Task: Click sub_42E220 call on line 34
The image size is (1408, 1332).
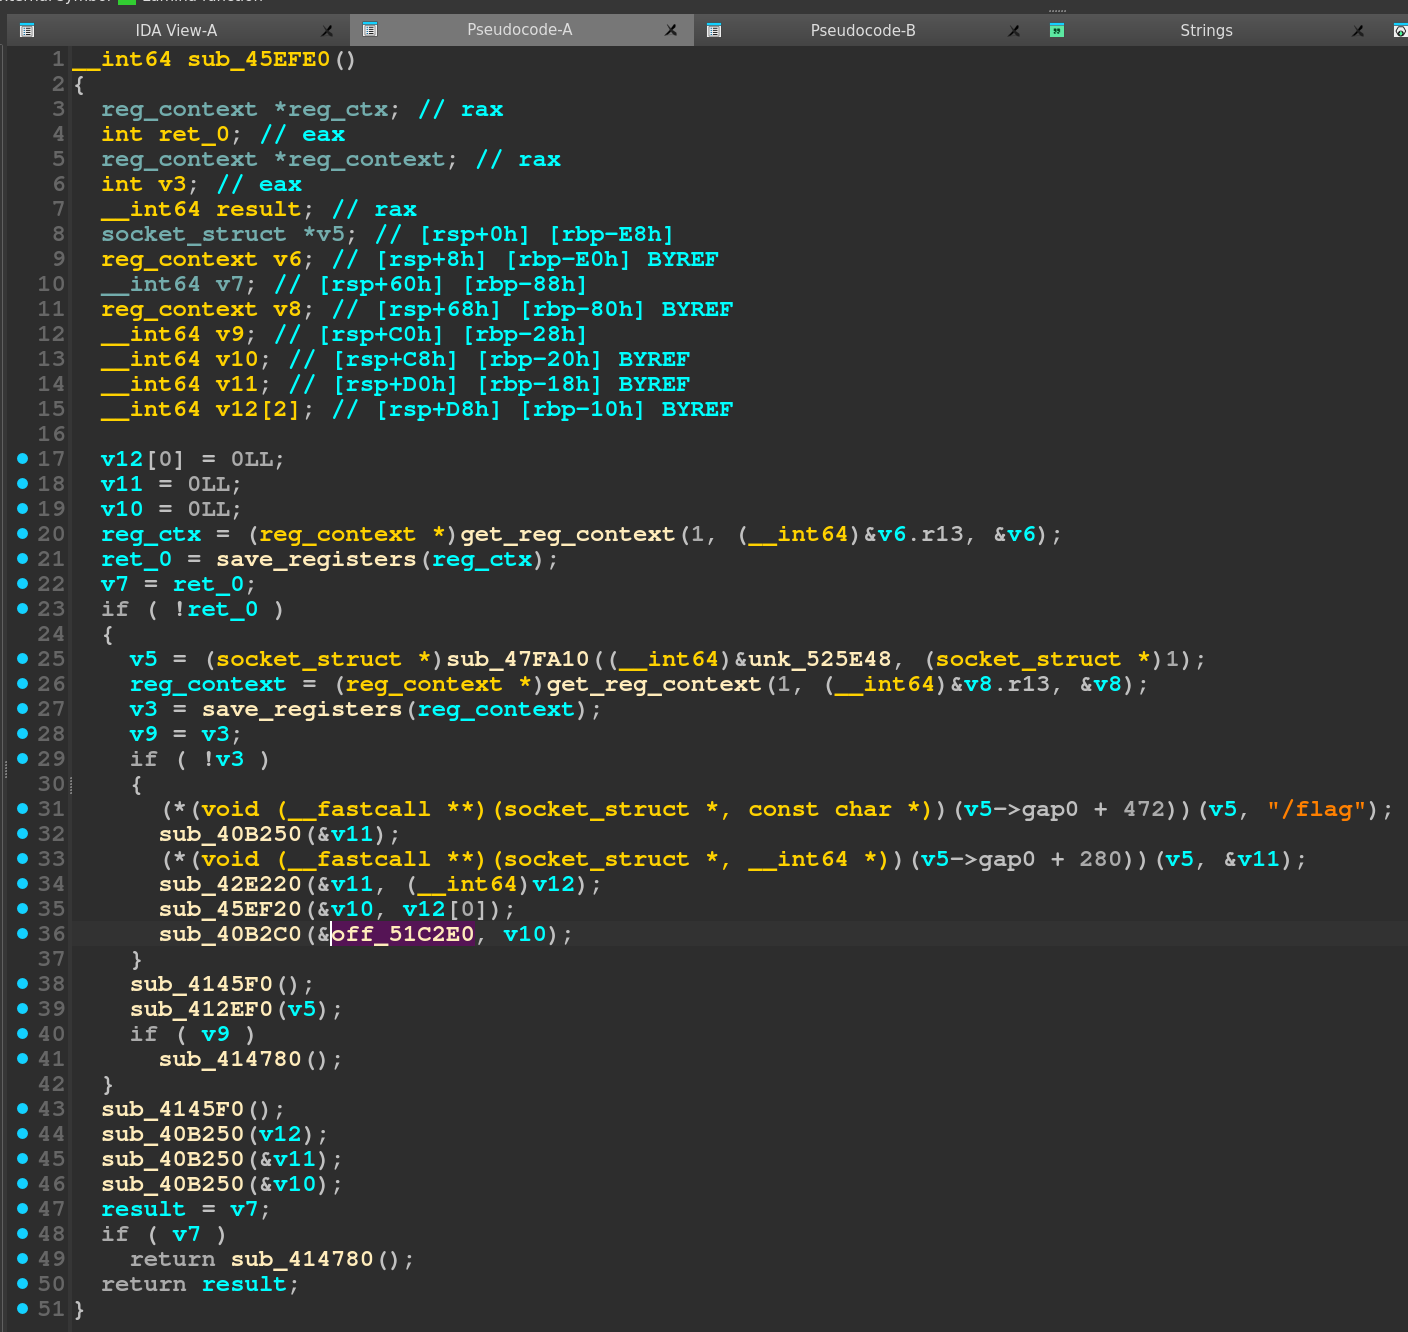Action: 230,884
